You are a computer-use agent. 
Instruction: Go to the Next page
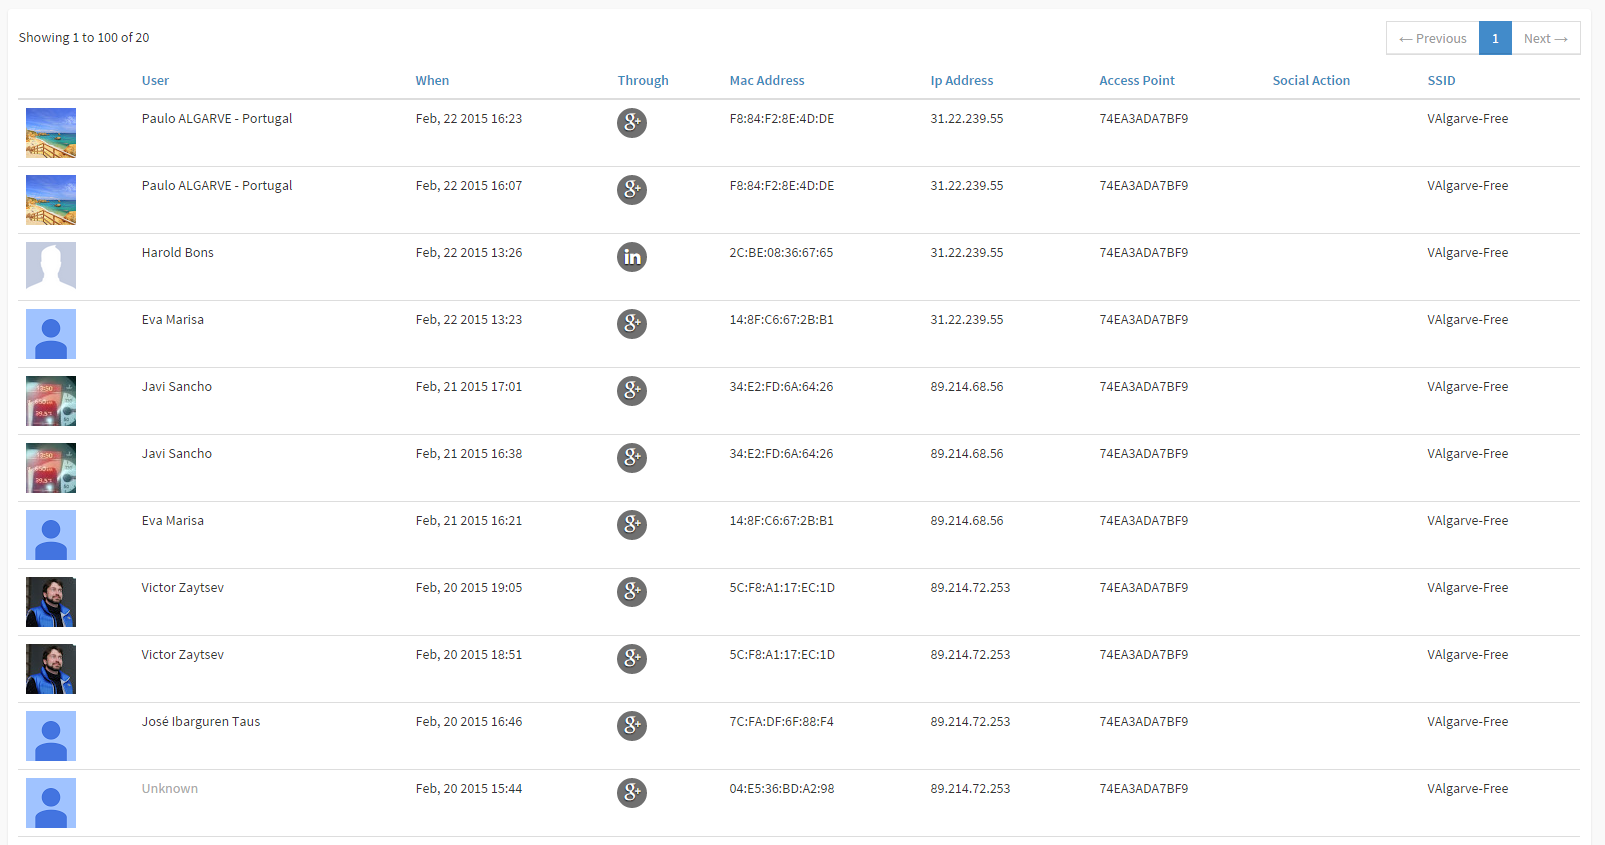[1545, 38]
